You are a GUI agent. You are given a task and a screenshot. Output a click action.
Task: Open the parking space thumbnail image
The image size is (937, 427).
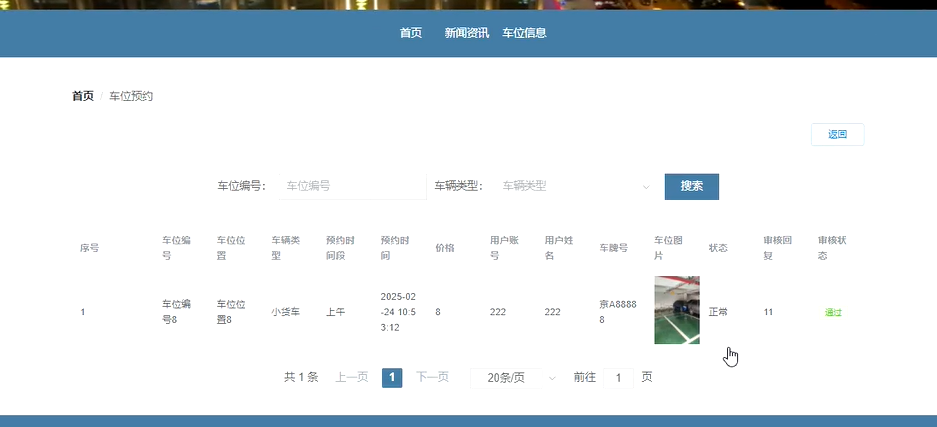click(677, 310)
